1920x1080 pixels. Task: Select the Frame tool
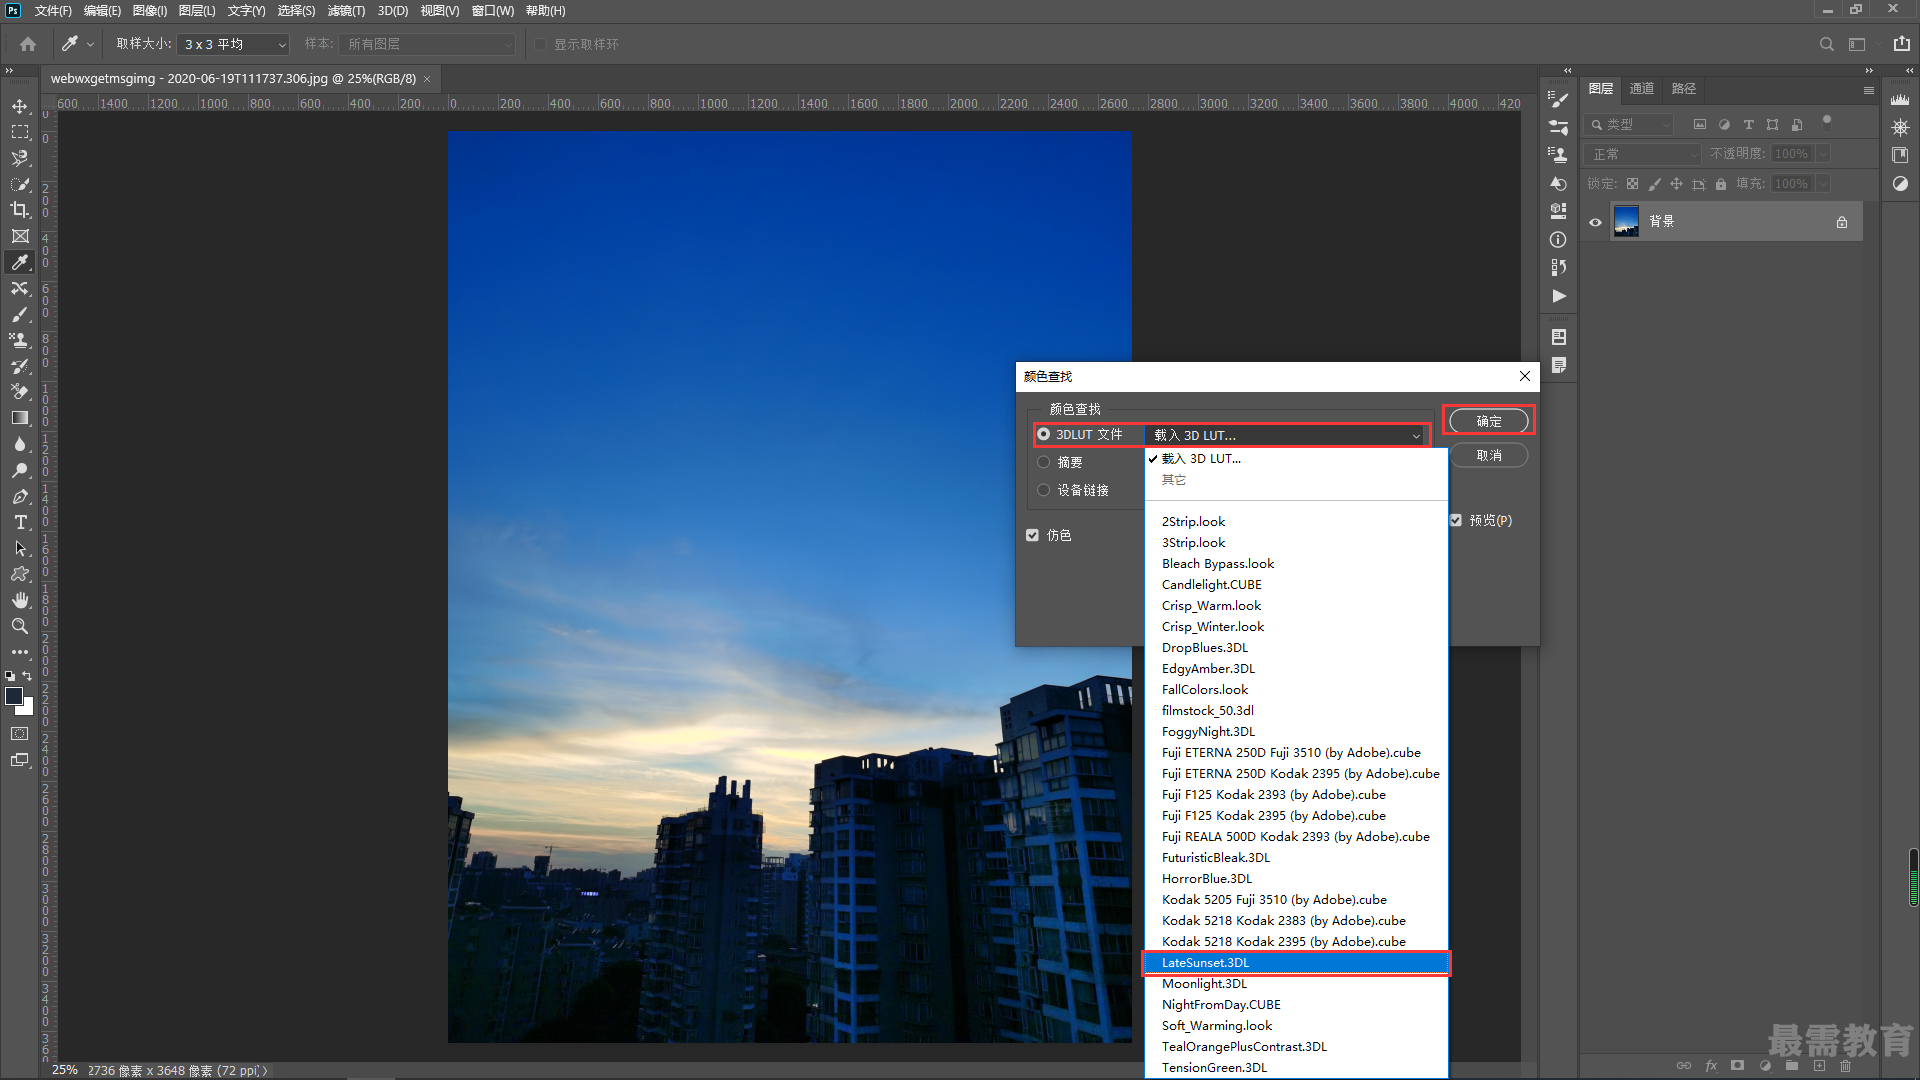pyautogui.click(x=20, y=236)
